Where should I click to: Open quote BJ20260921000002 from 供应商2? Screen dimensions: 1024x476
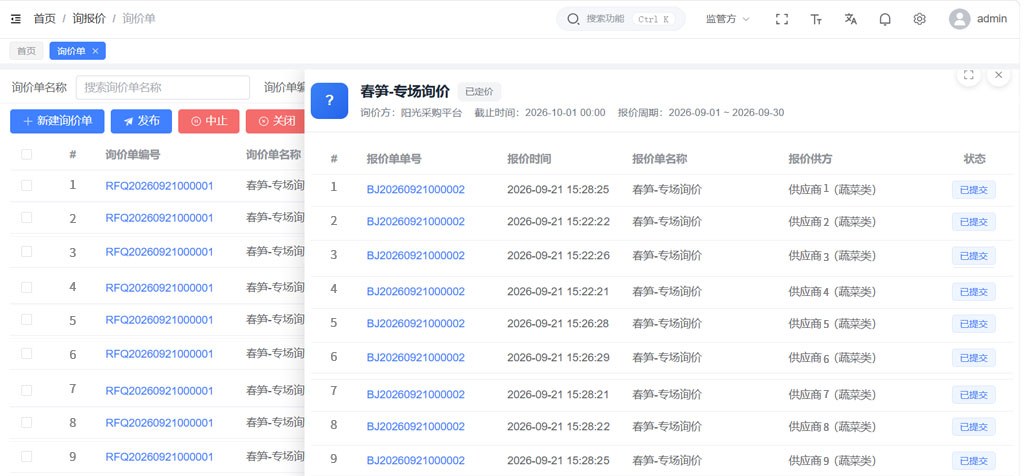point(415,222)
